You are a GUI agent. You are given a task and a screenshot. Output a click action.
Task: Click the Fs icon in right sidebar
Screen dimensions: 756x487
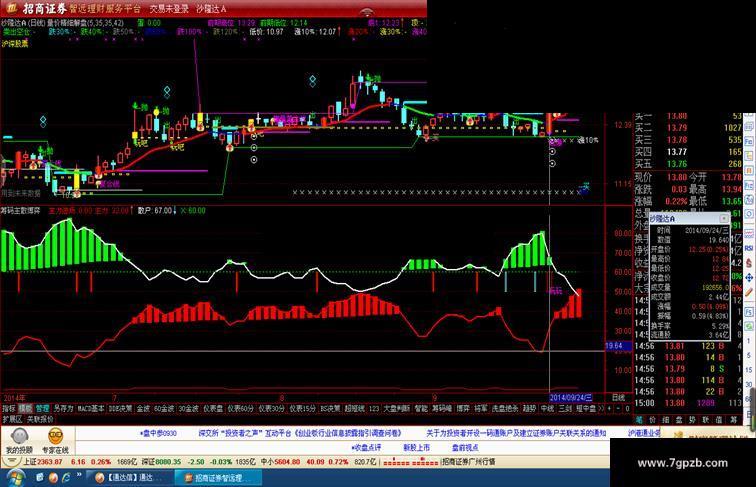coord(749,311)
